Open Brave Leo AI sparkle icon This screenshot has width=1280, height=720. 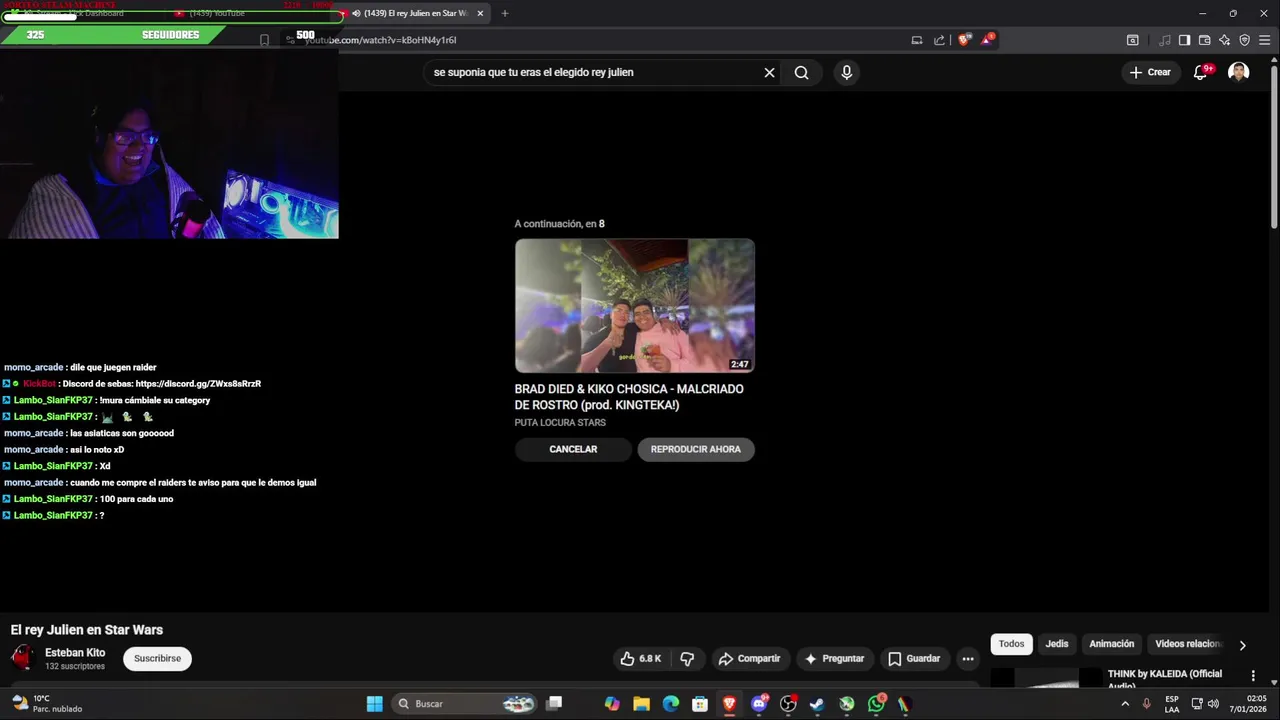[x=1224, y=40]
